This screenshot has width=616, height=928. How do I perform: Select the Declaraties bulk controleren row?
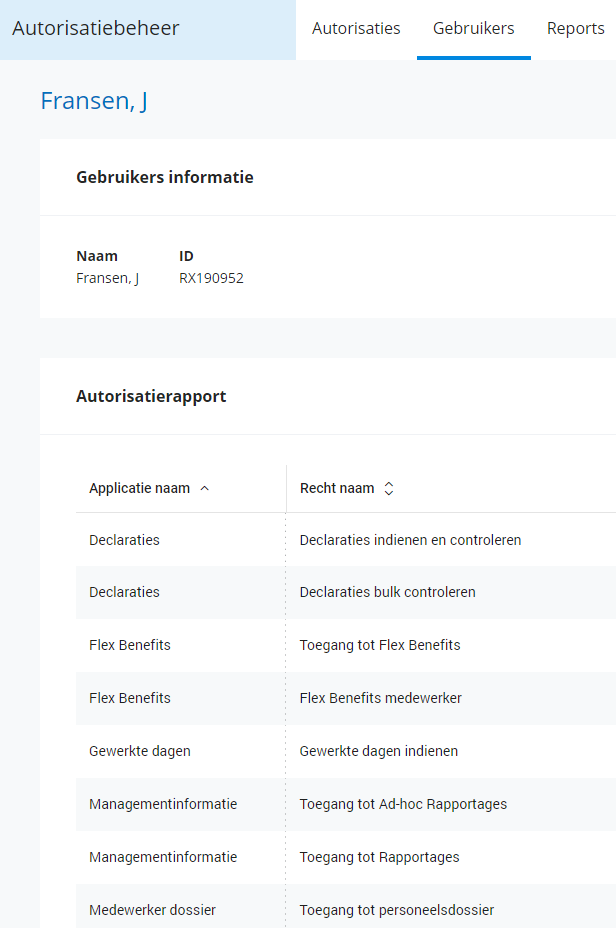pos(387,592)
